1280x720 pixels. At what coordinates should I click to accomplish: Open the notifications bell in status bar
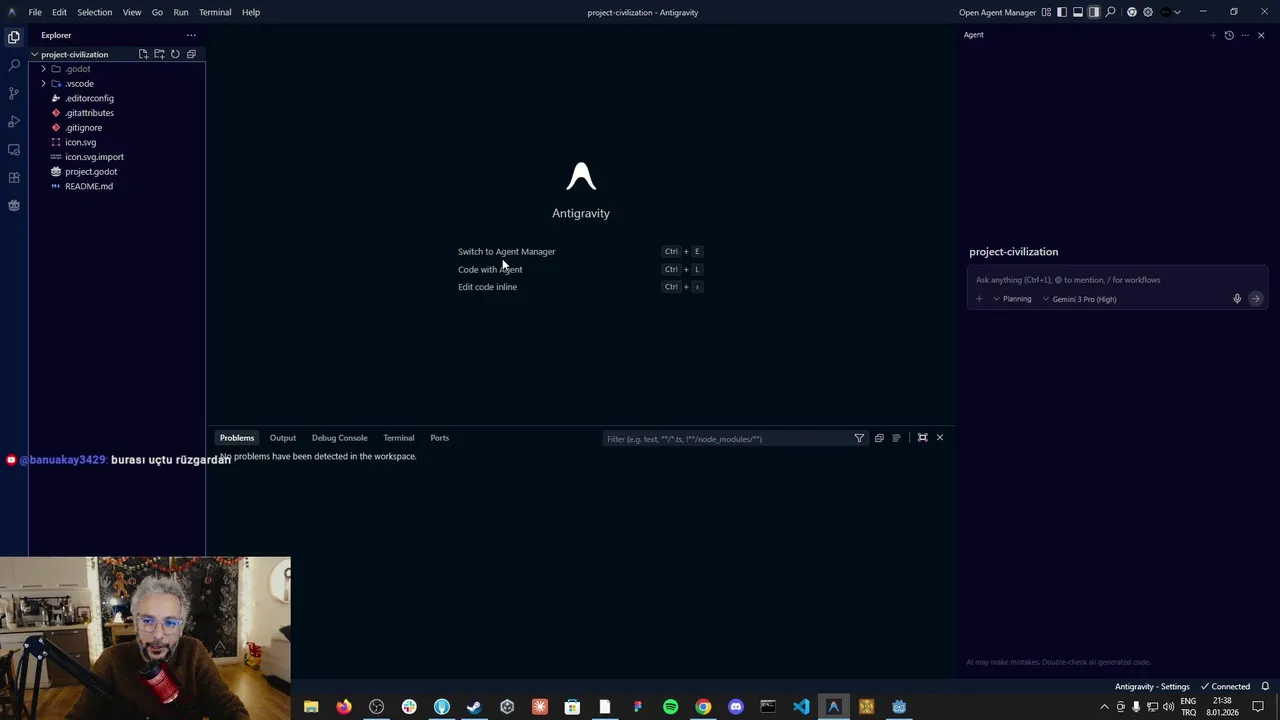coord(1265,687)
